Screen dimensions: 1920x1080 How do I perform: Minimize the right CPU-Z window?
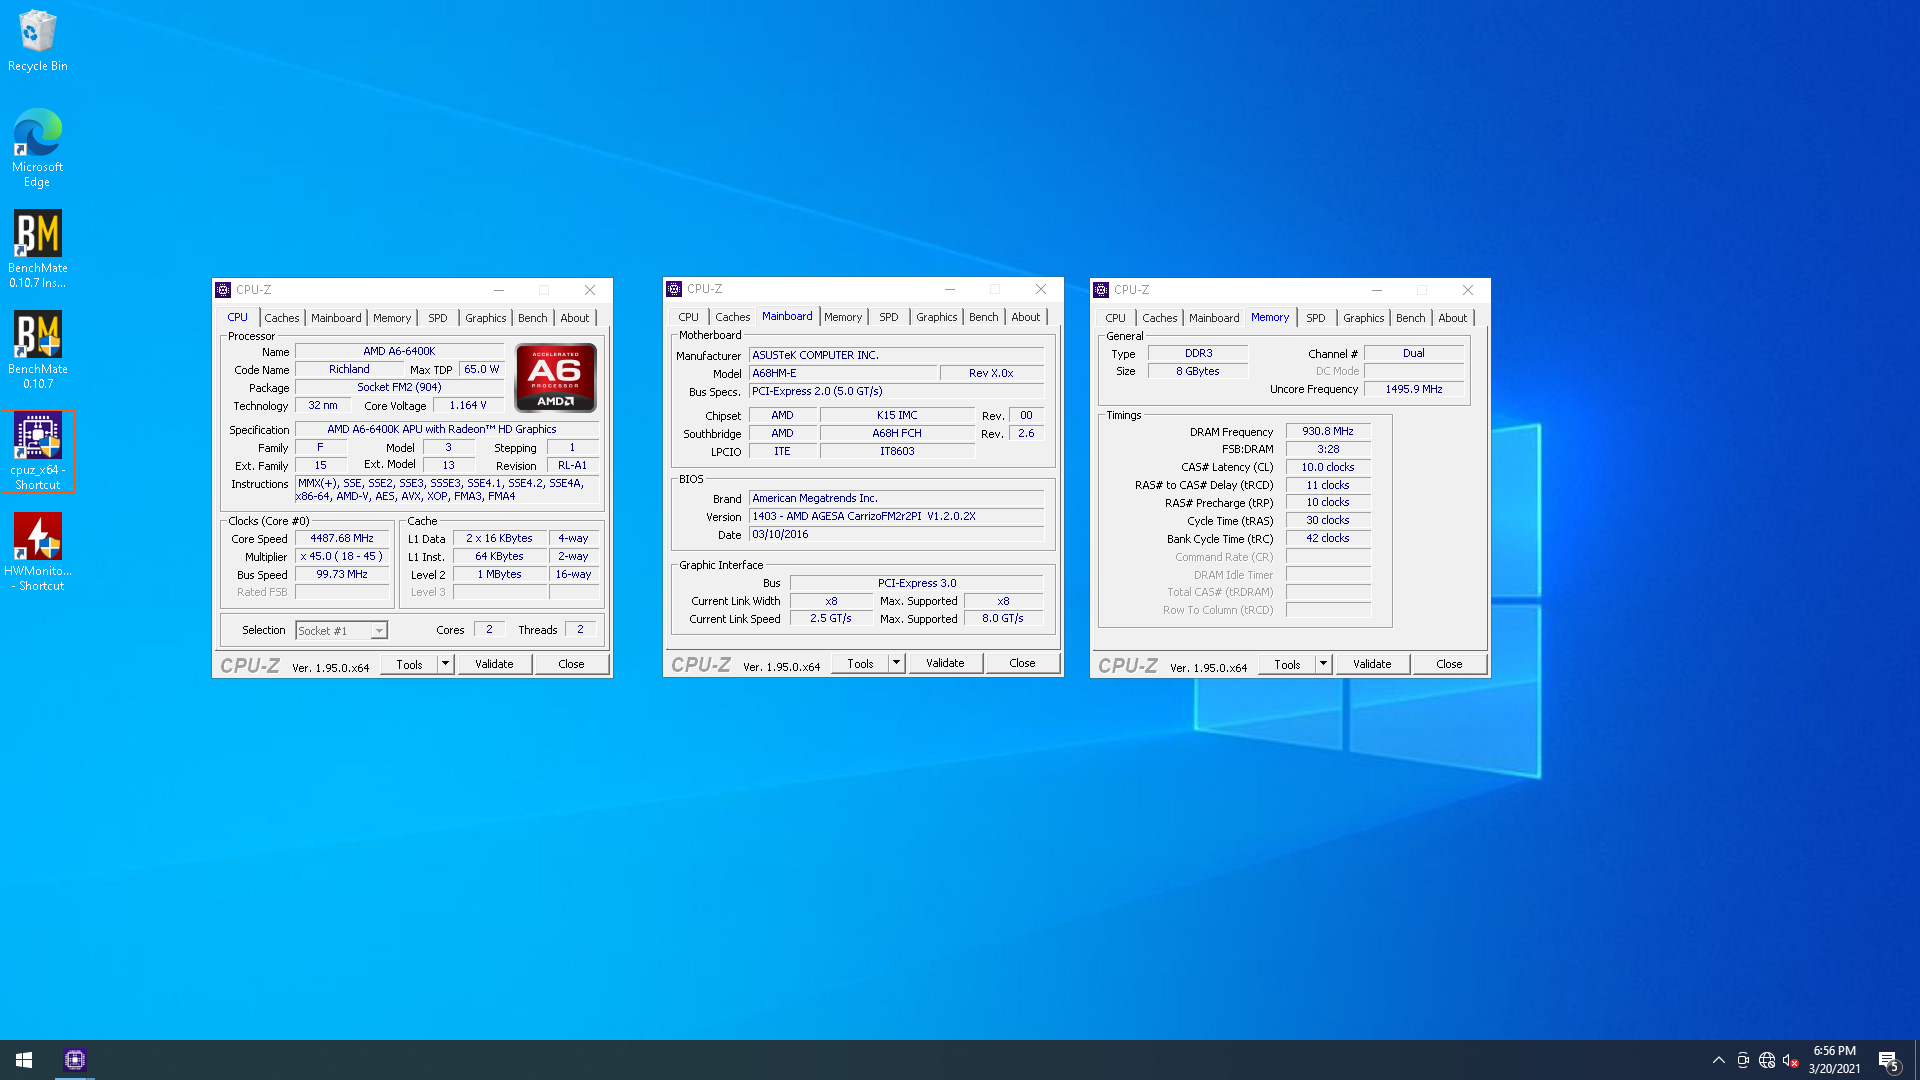(1377, 290)
